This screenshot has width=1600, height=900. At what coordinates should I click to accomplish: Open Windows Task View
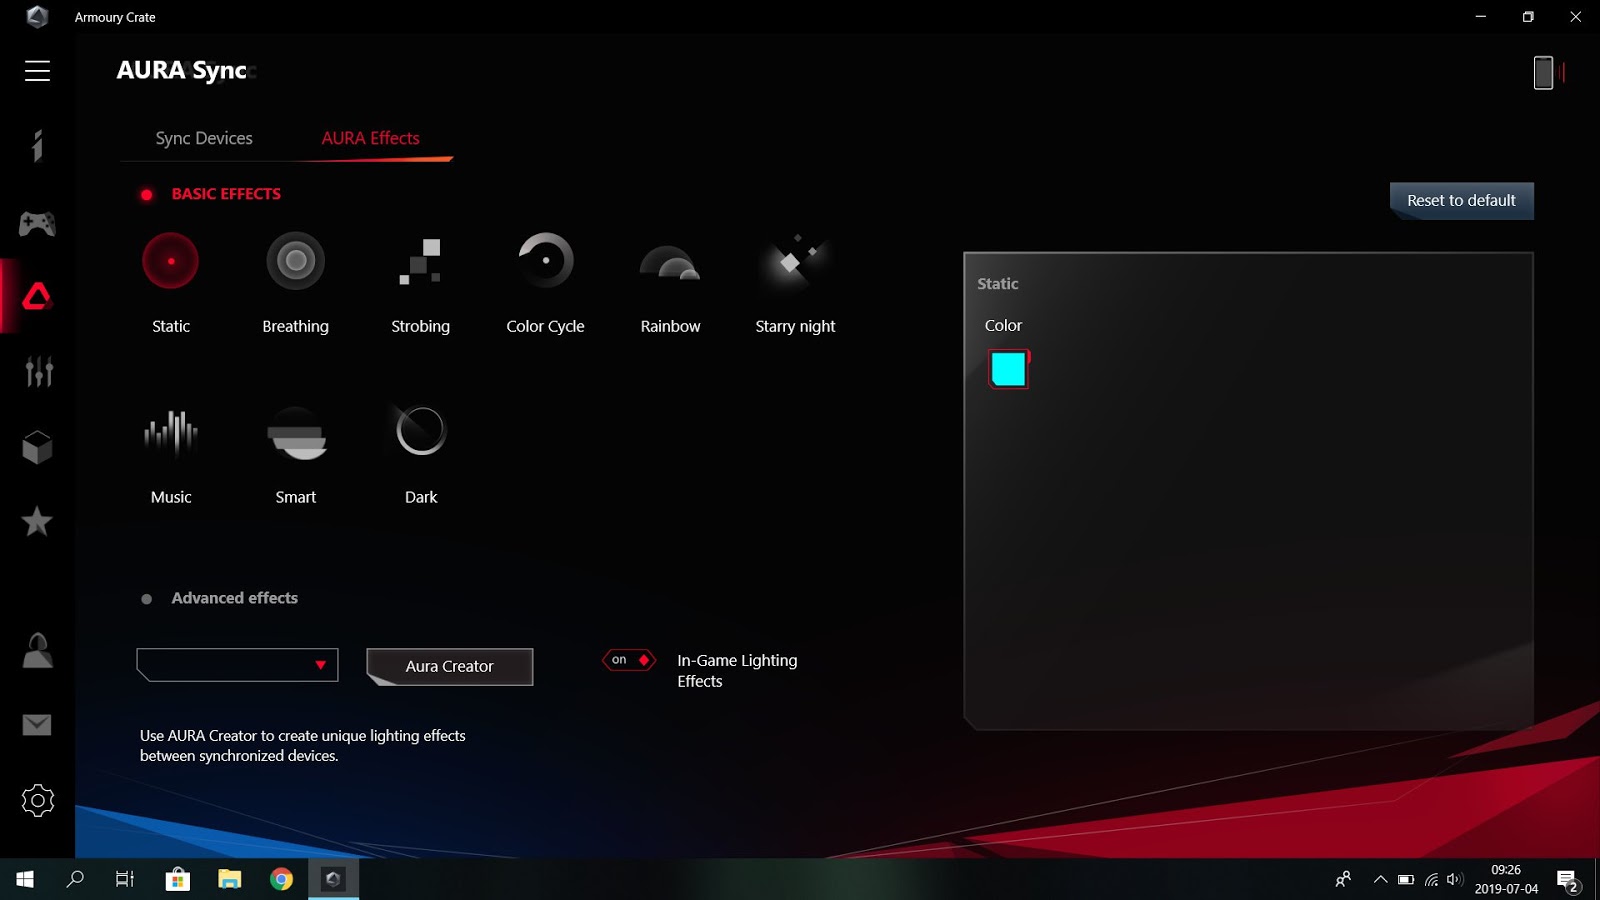pos(125,879)
